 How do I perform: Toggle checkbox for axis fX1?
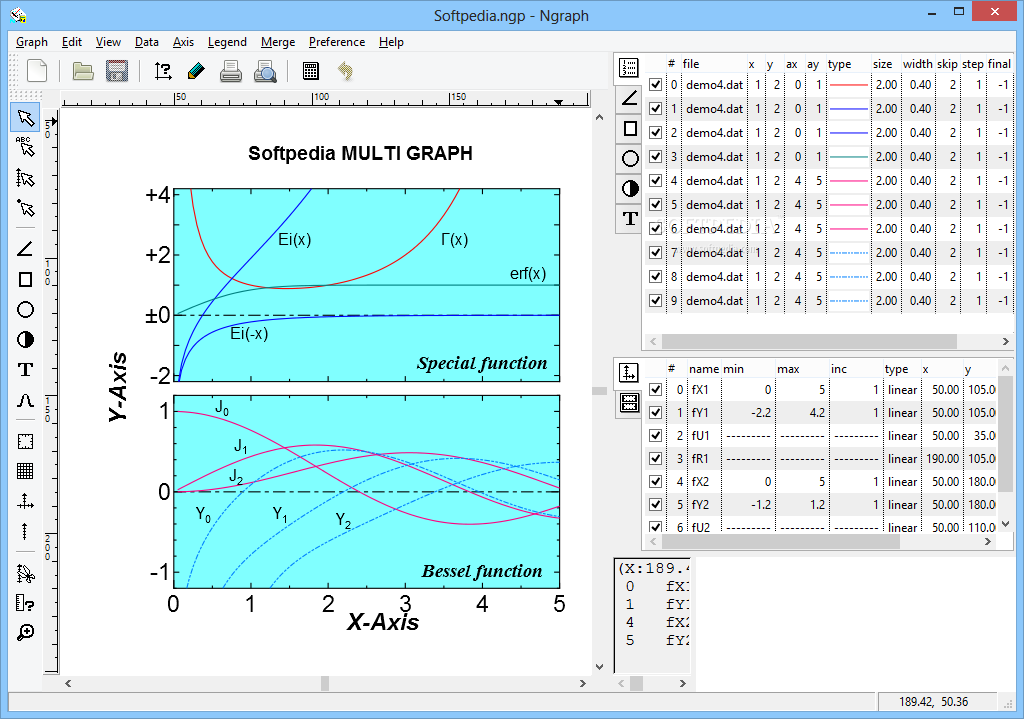click(656, 389)
